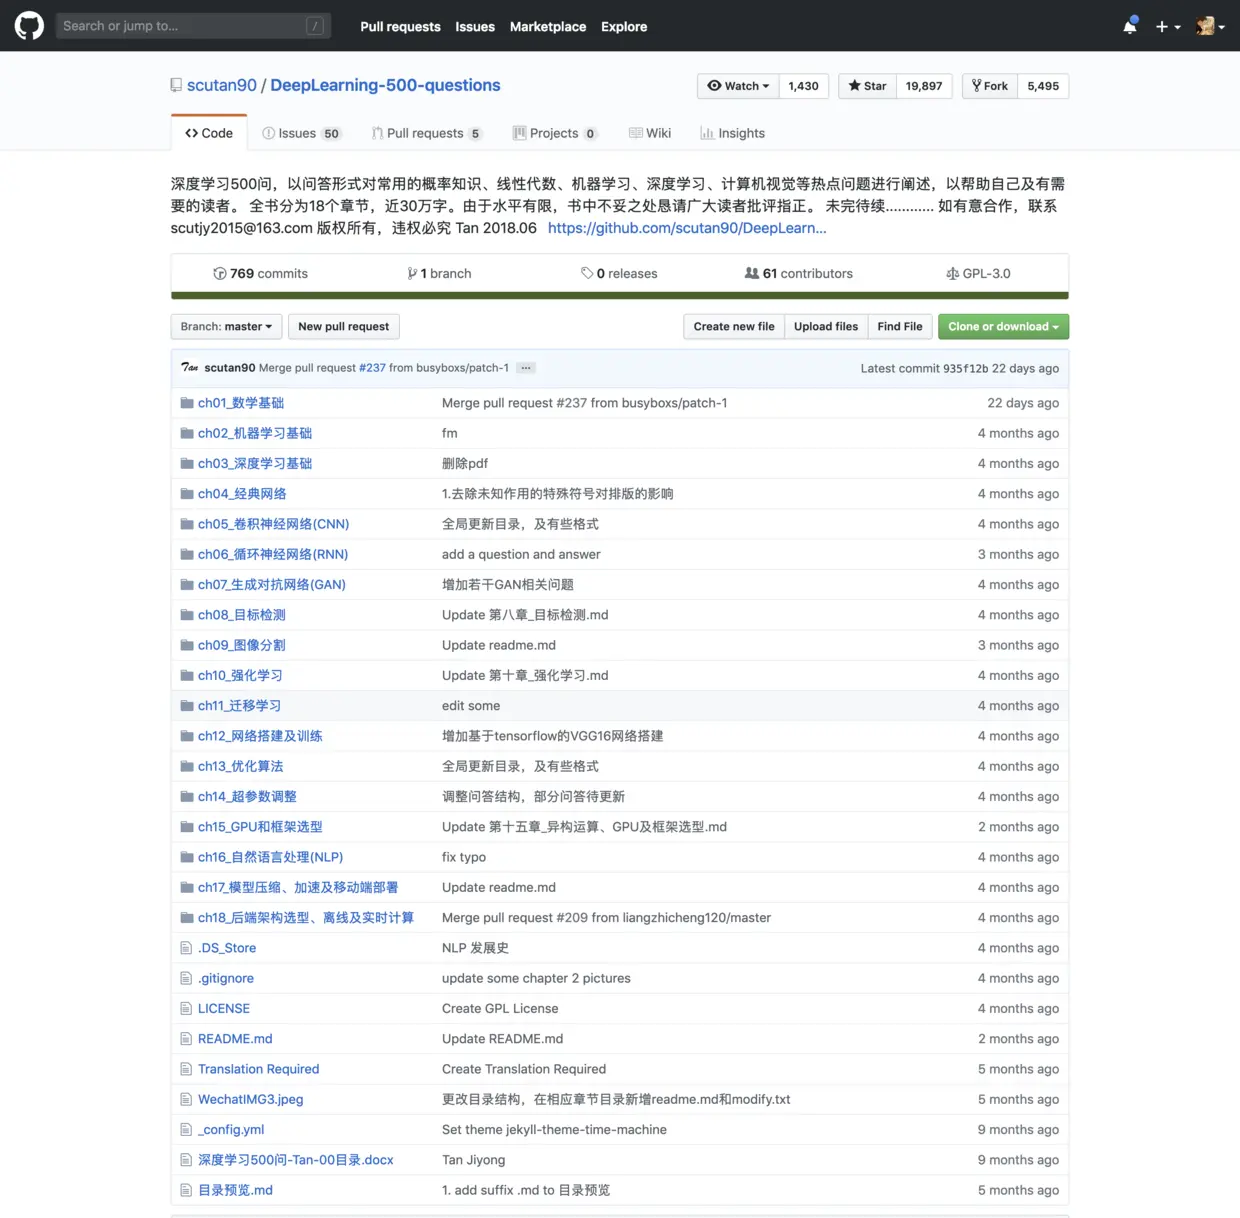Screen dimensions: 1240x1218
Task: Click the file icon for .gitignore
Action: click(x=186, y=978)
